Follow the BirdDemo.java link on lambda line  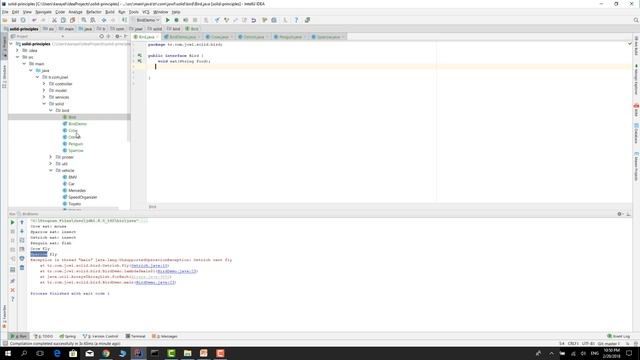(x=178, y=271)
